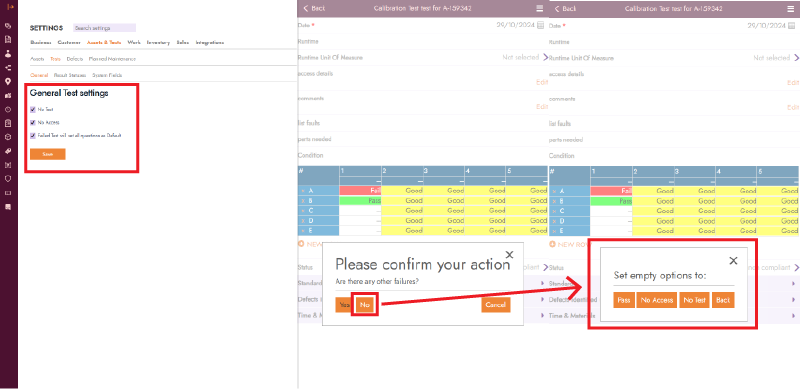
Task: Click the New Row plus icon, right panel
Action: point(553,244)
